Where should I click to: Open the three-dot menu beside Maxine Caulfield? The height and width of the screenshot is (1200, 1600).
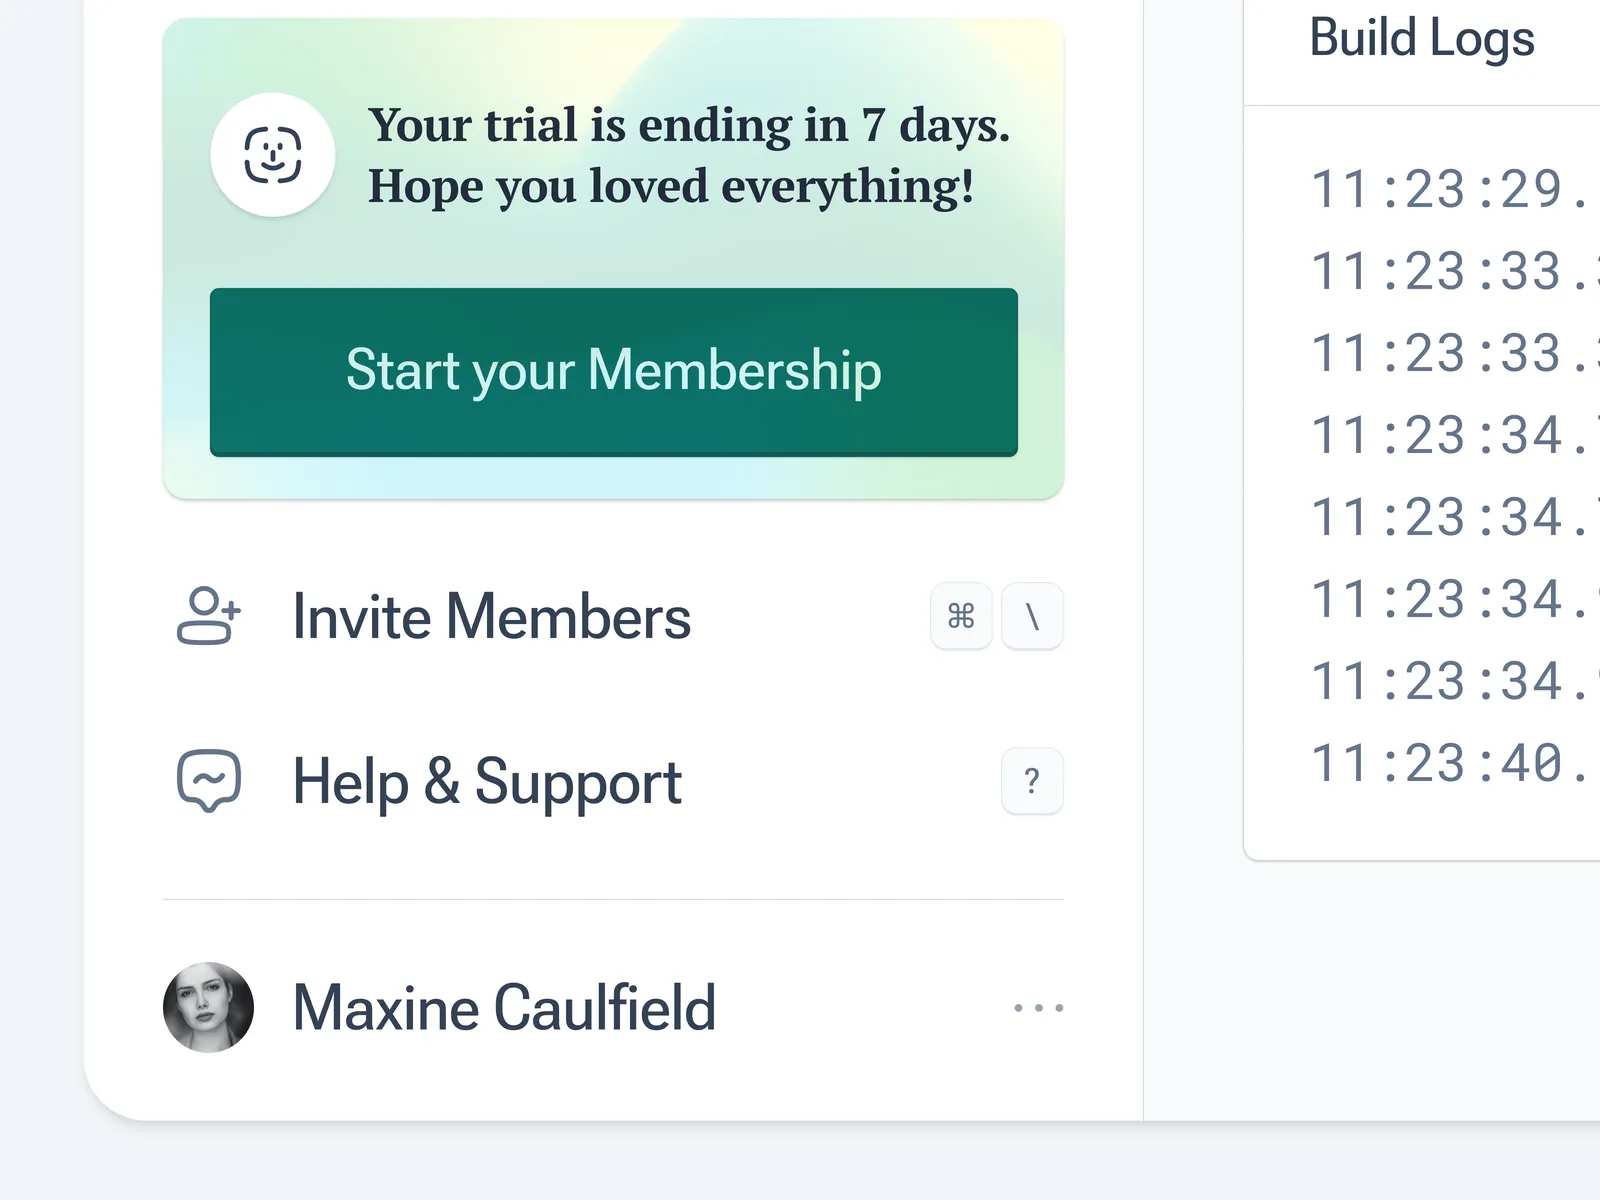(1038, 1007)
